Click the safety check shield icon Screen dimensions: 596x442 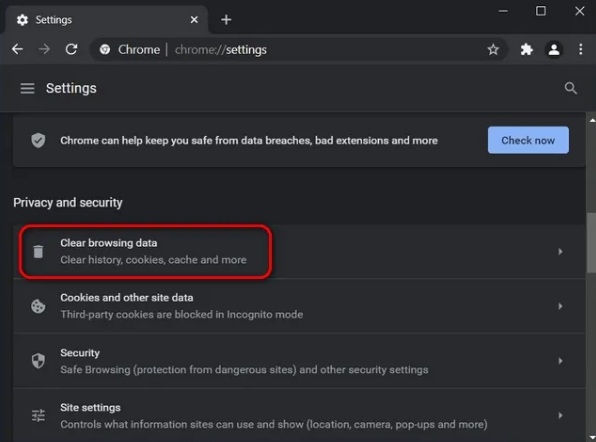click(38, 140)
